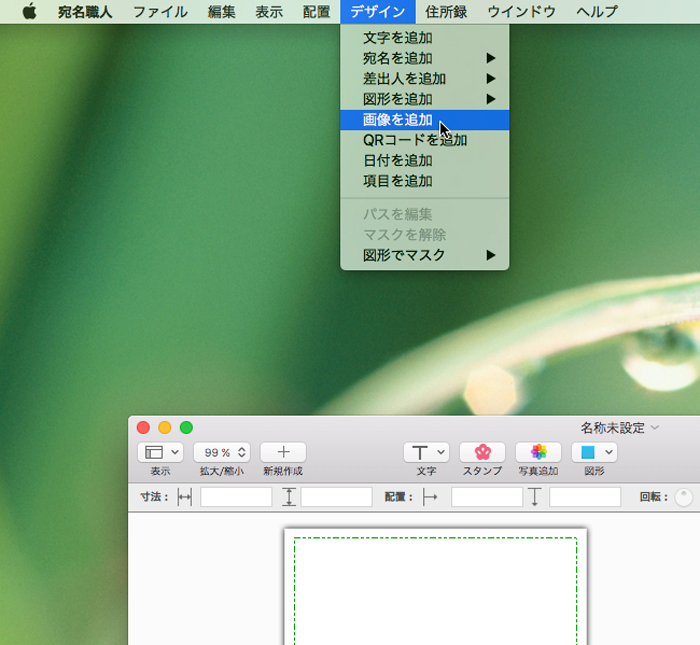Click the width dimension (寸法) input field
Viewport: 700px width, 645px height.
coord(236,497)
